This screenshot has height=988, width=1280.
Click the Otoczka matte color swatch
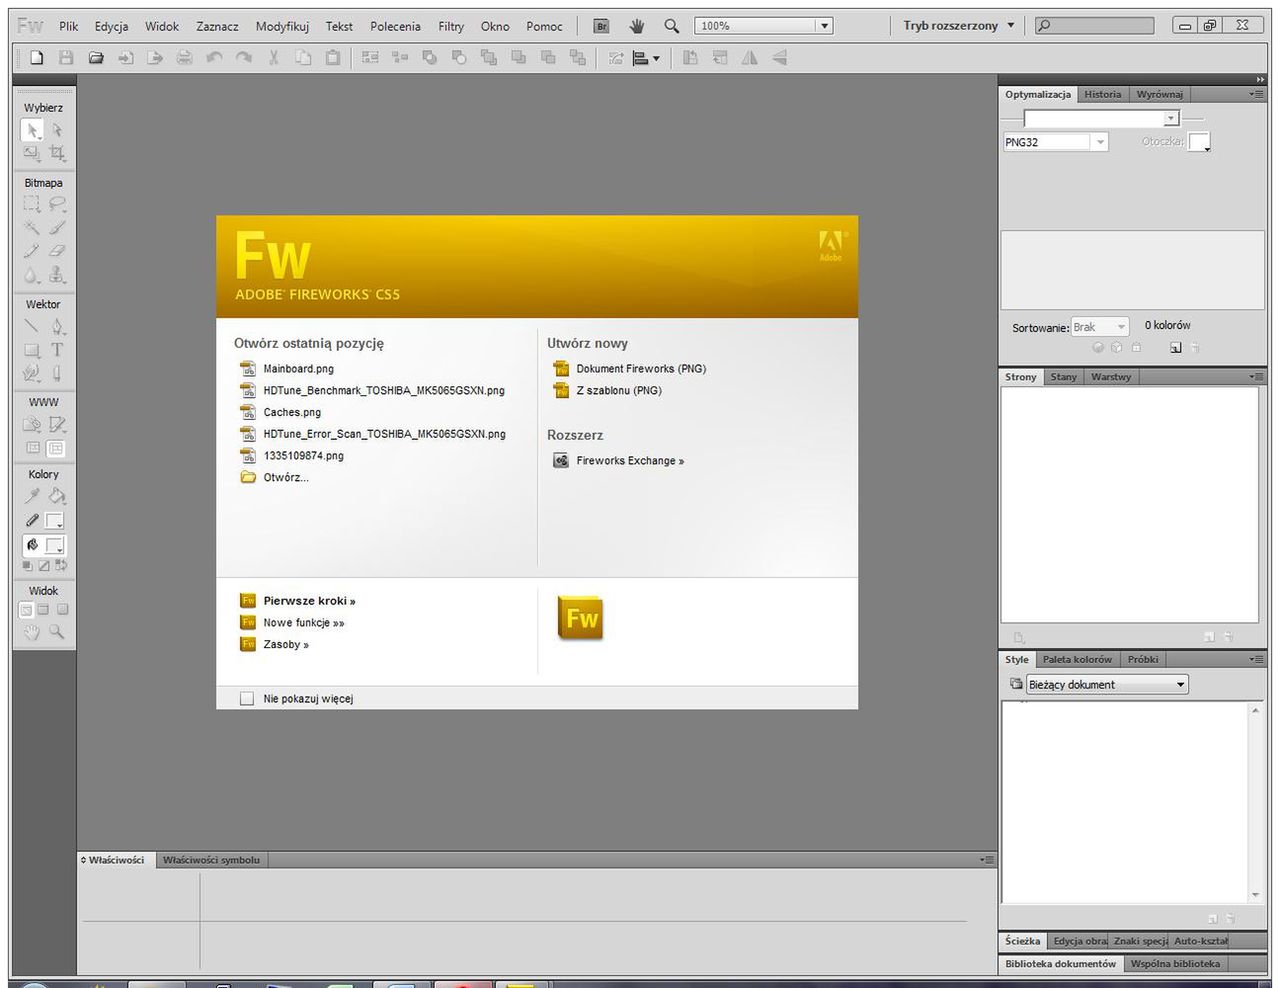pyautogui.click(x=1199, y=142)
